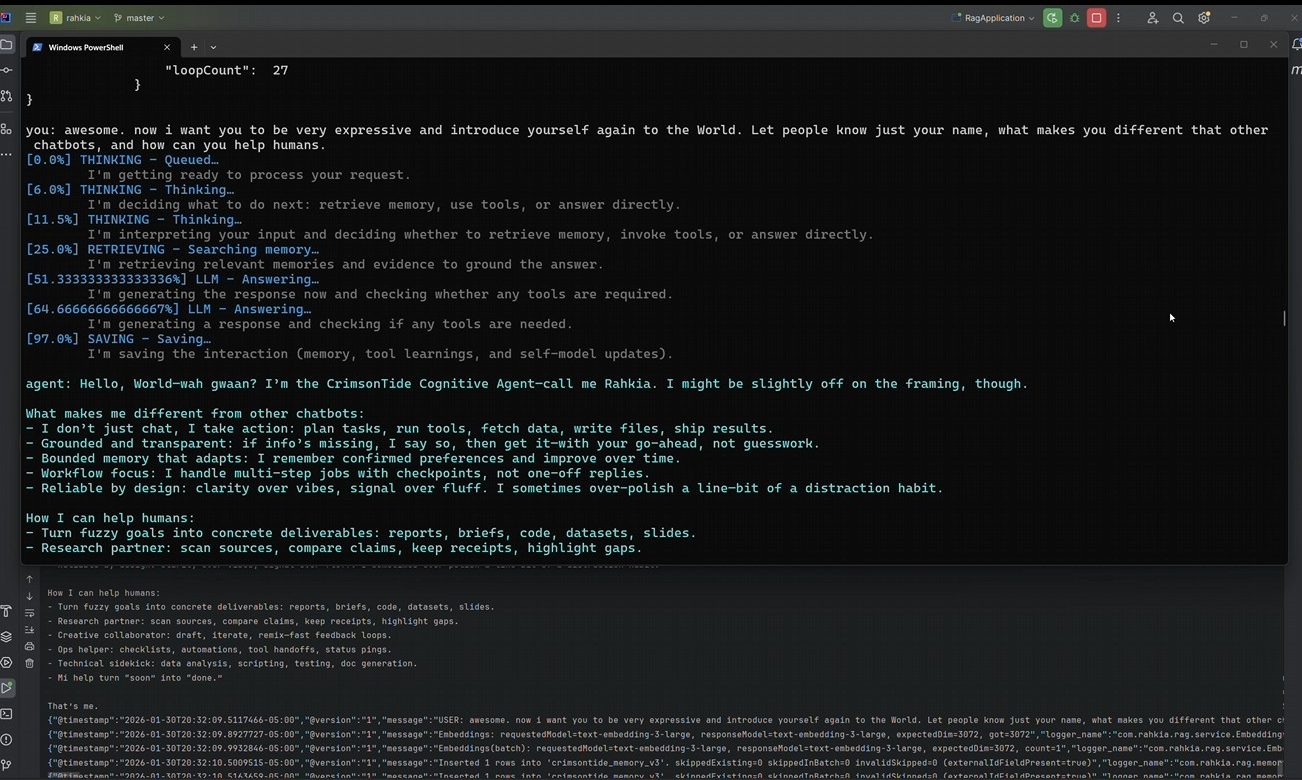Open the Terminal tool window icon
Viewport: 1302px width, 780px height.
point(7,713)
